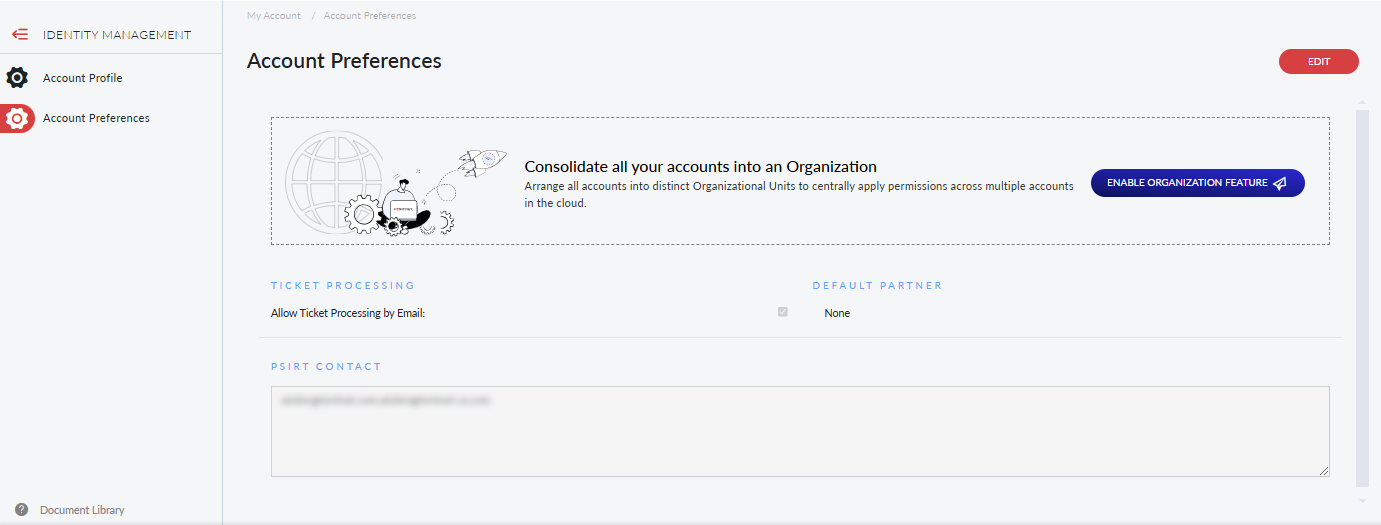
Task: Open the Document Library link
Action: [x=82, y=510]
